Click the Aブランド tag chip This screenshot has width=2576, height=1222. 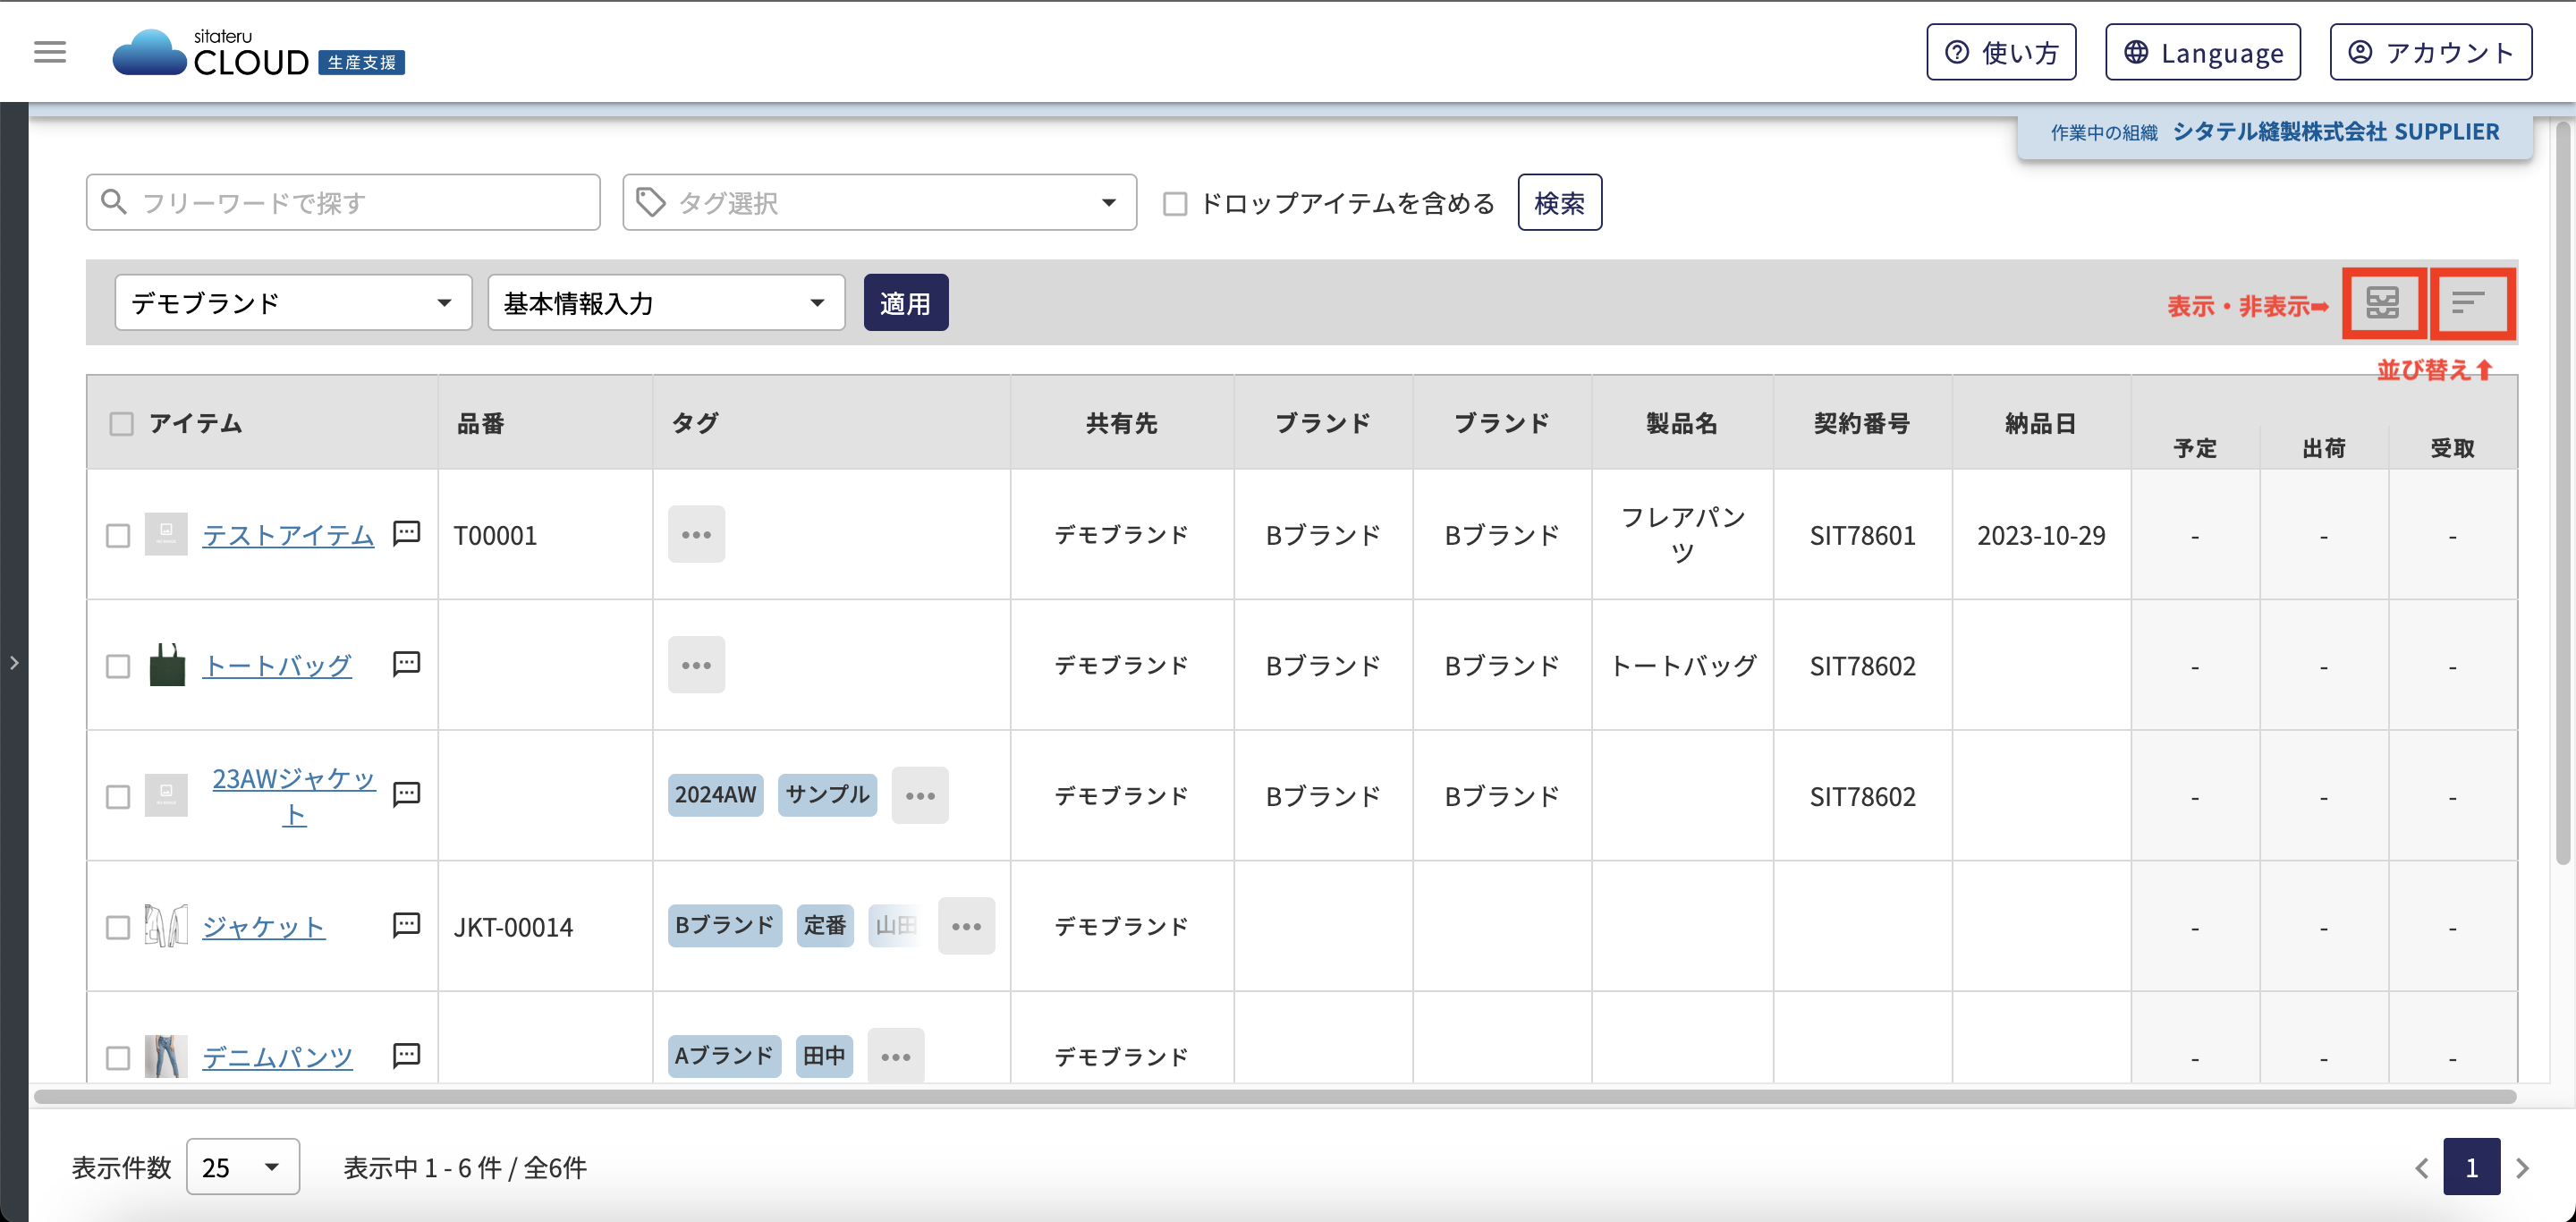(x=724, y=1056)
